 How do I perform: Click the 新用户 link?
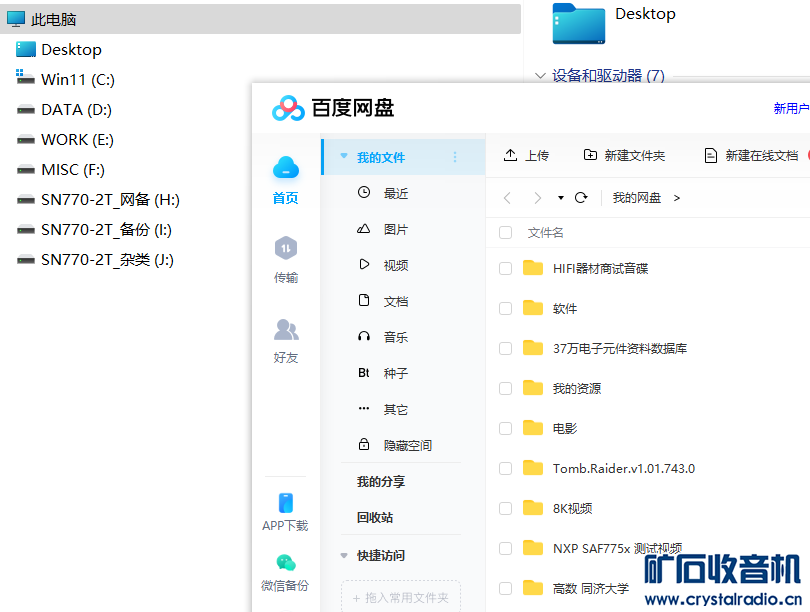tap(791, 108)
